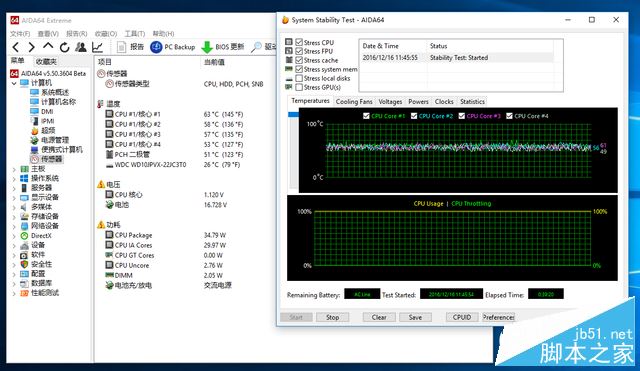640x371 pixels.
Task: Expand the 存储设备 tree node
Action: (x=14, y=217)
